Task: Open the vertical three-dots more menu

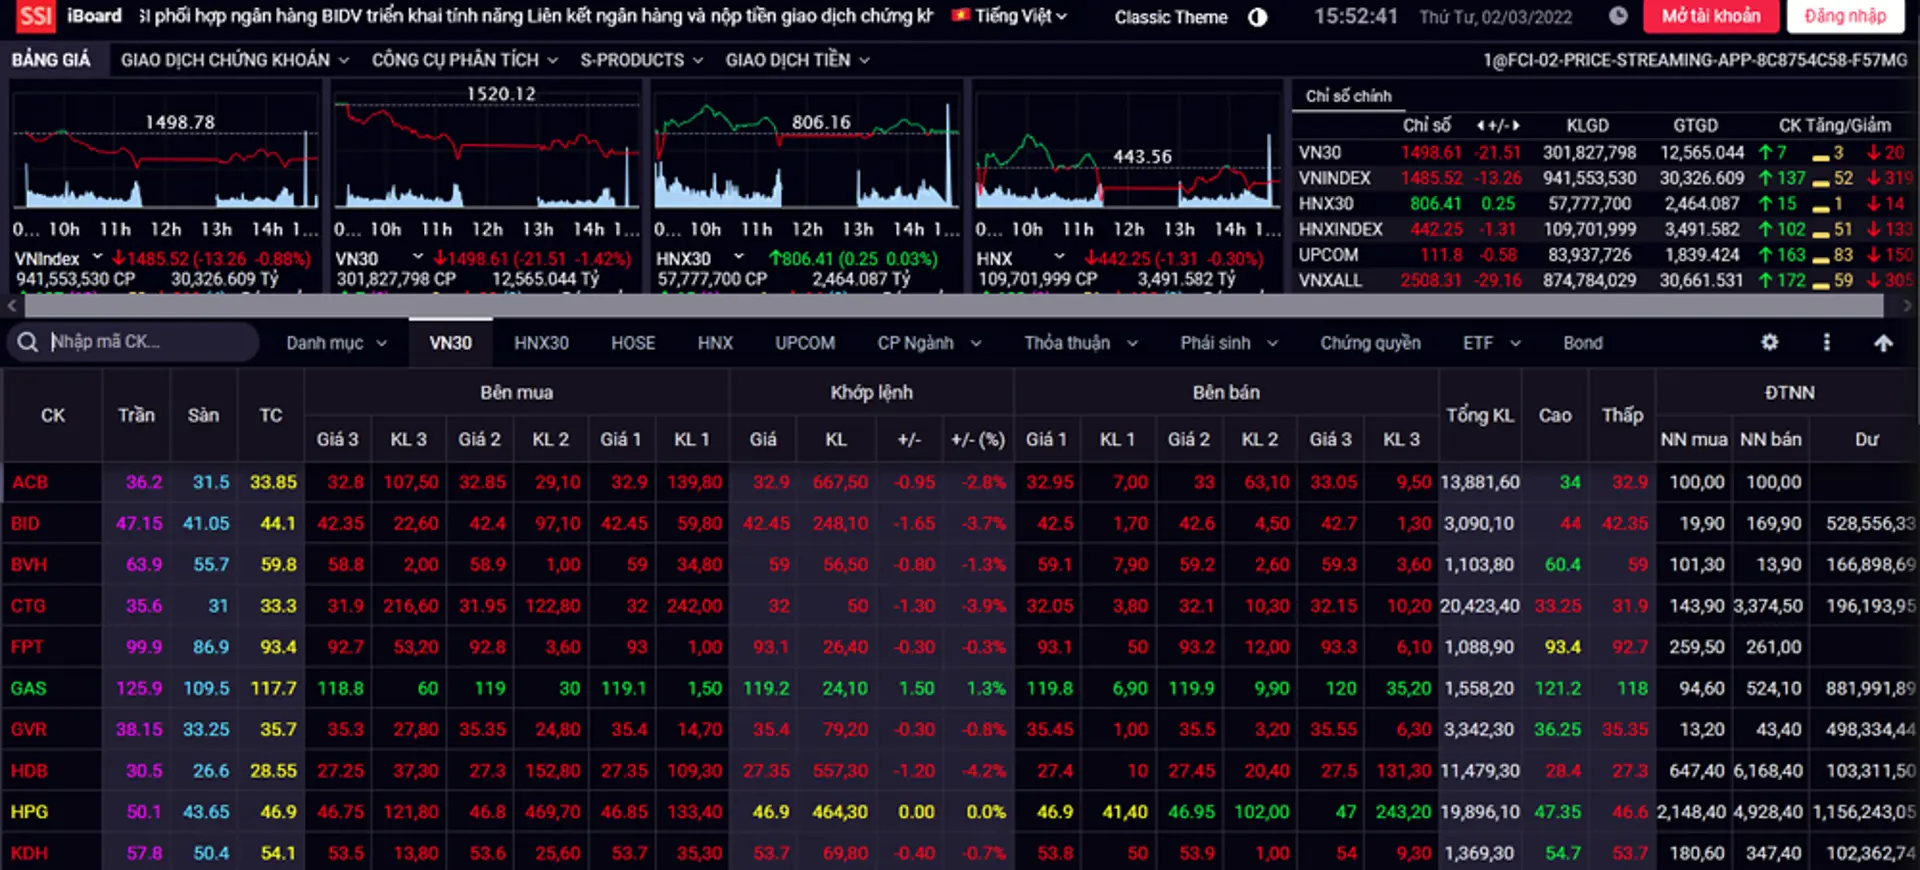Action: coord(1827,342)
